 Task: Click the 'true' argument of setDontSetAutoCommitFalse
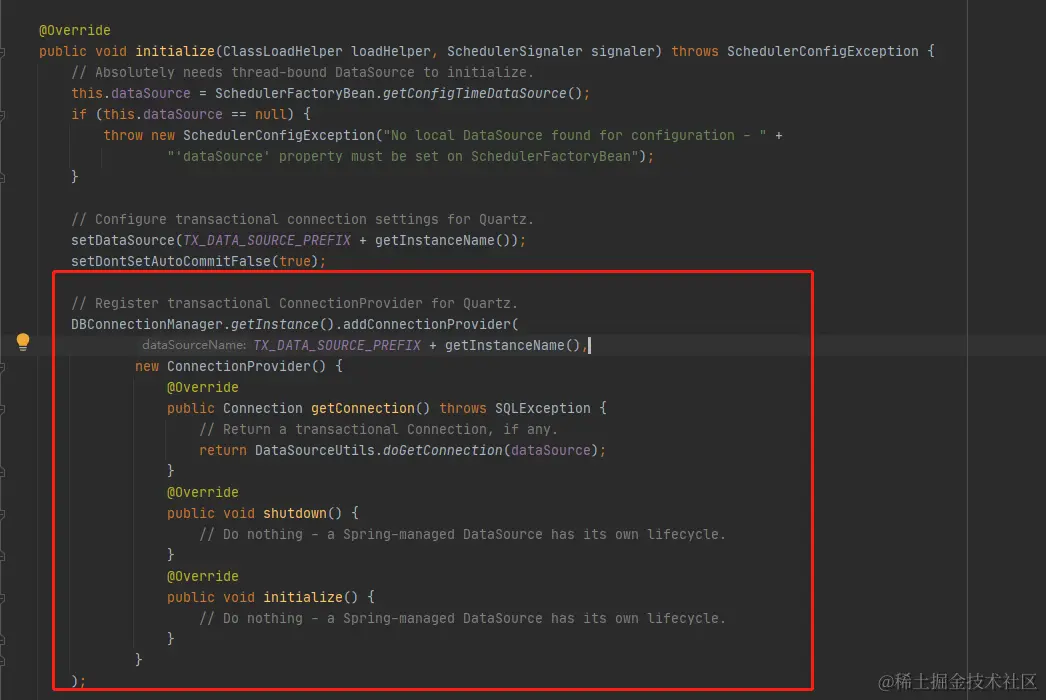(295, 261)
